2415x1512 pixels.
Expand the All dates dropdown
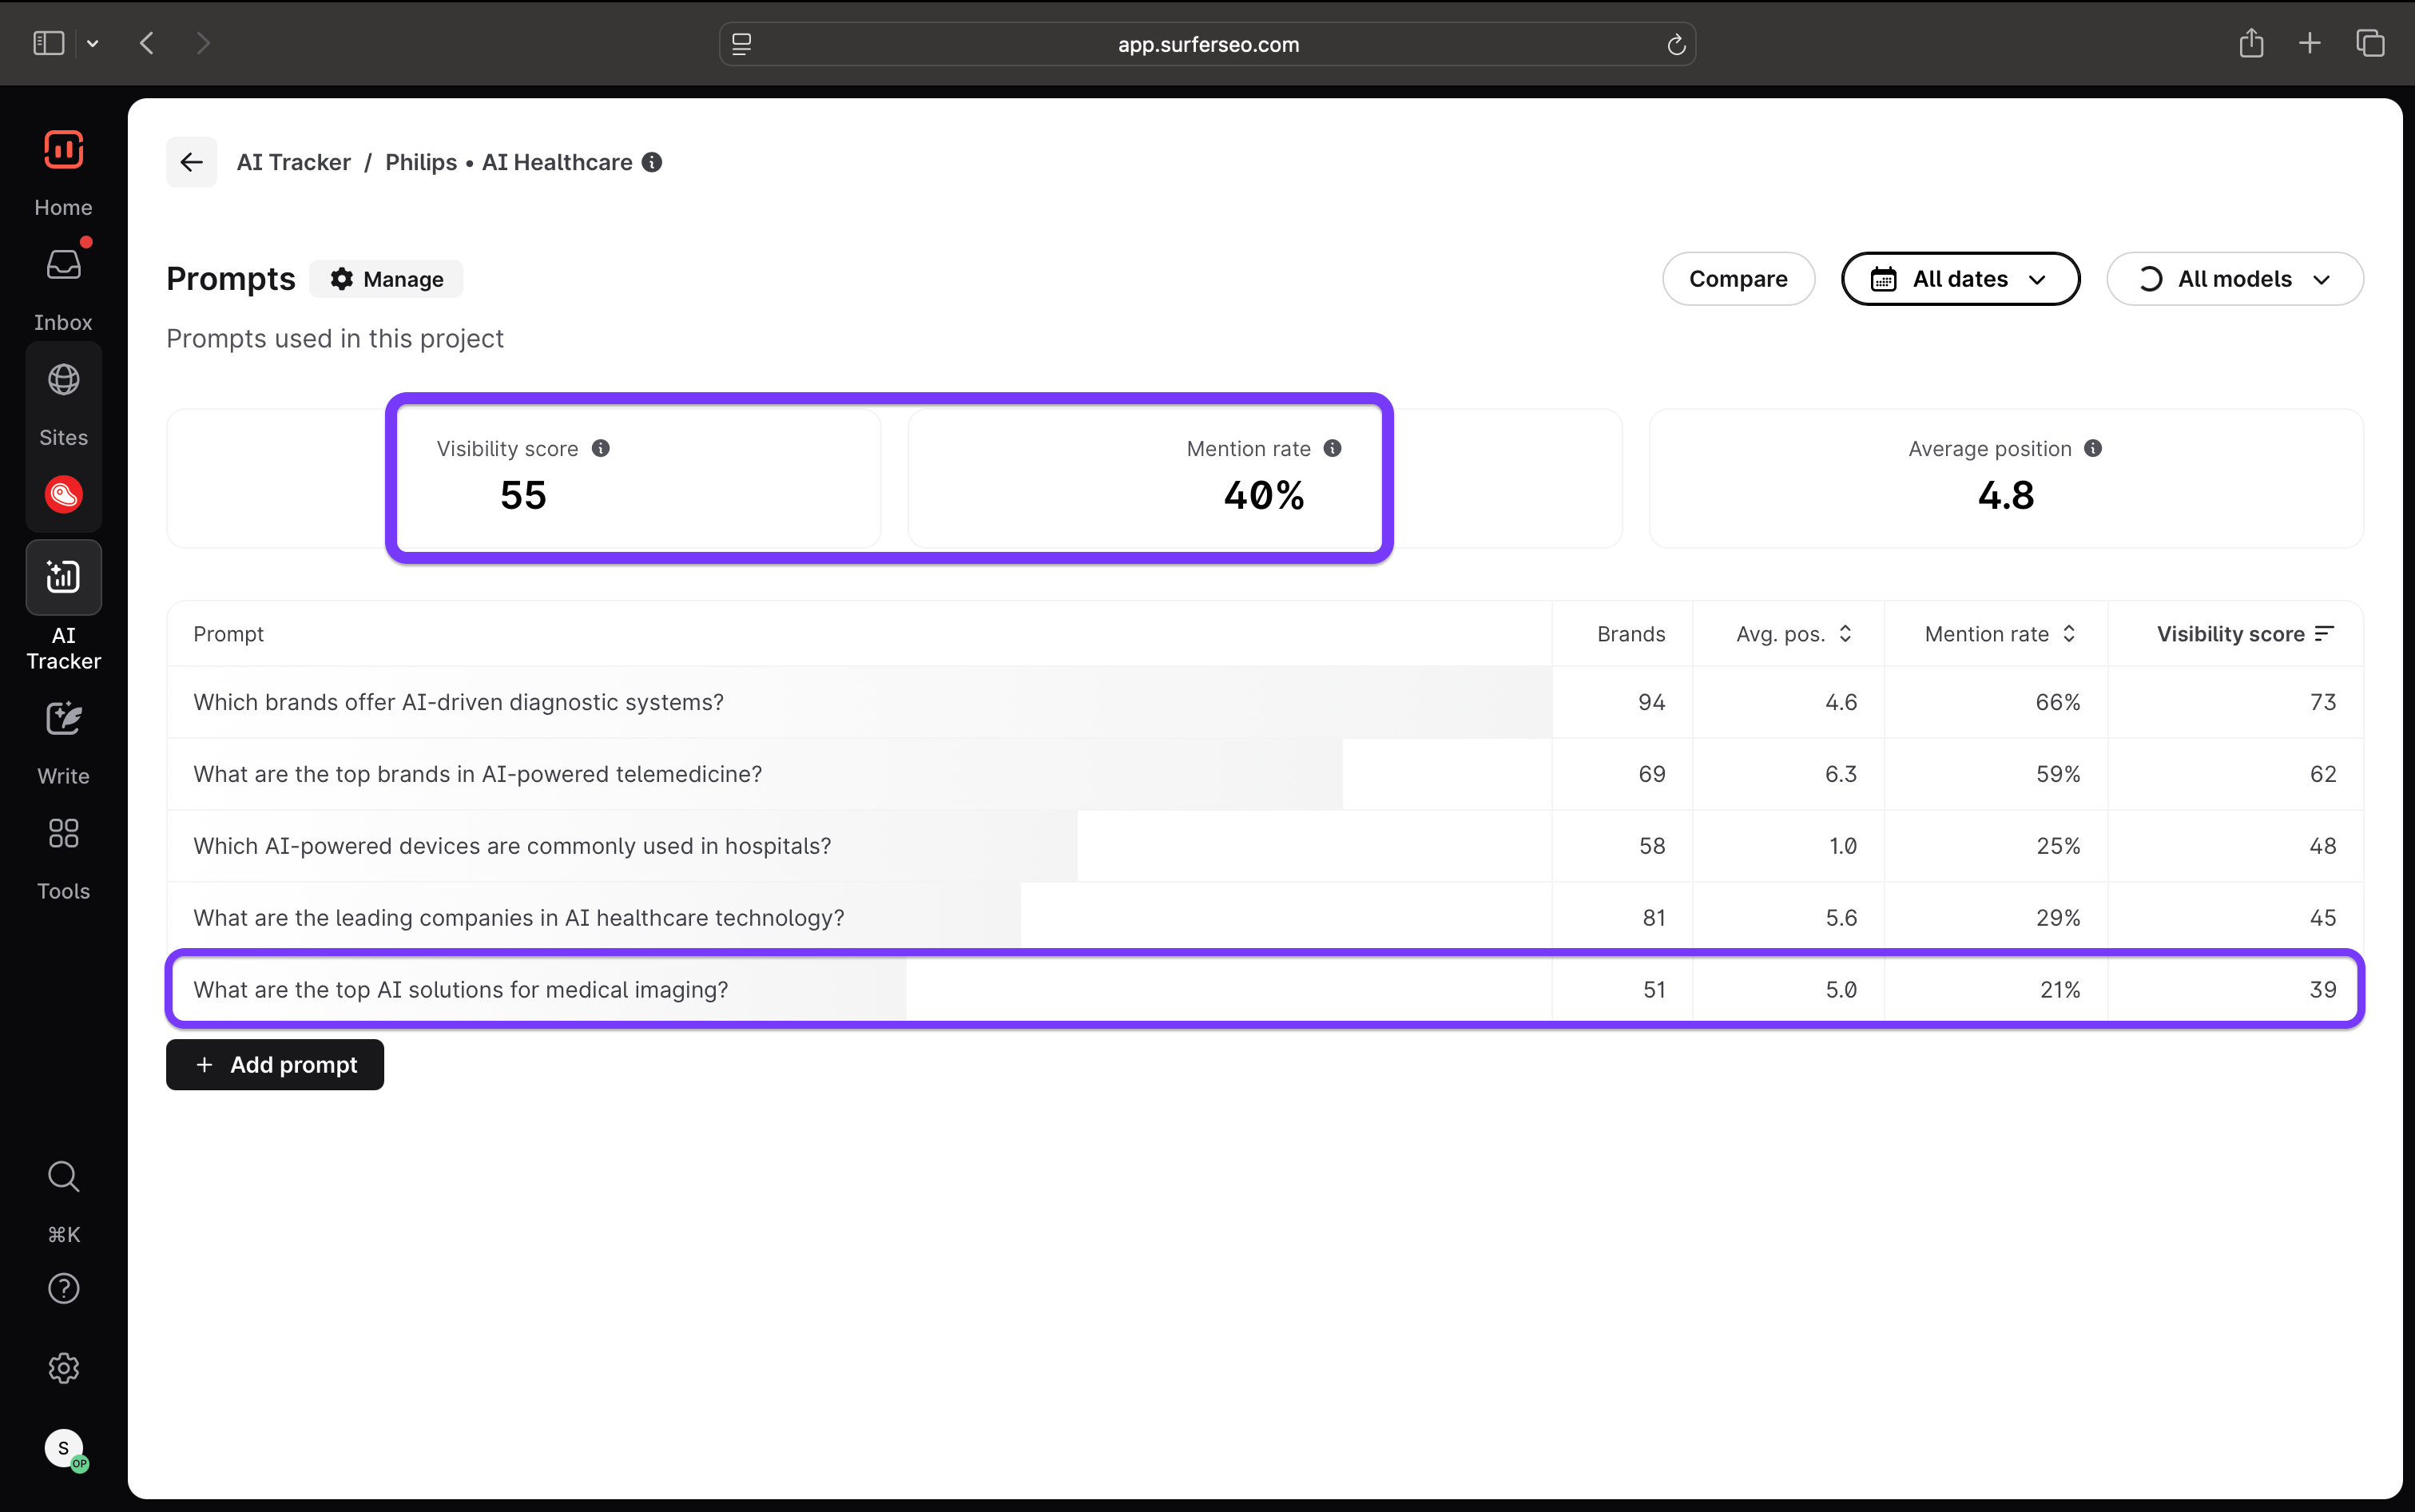click(x=1960, y=279)
